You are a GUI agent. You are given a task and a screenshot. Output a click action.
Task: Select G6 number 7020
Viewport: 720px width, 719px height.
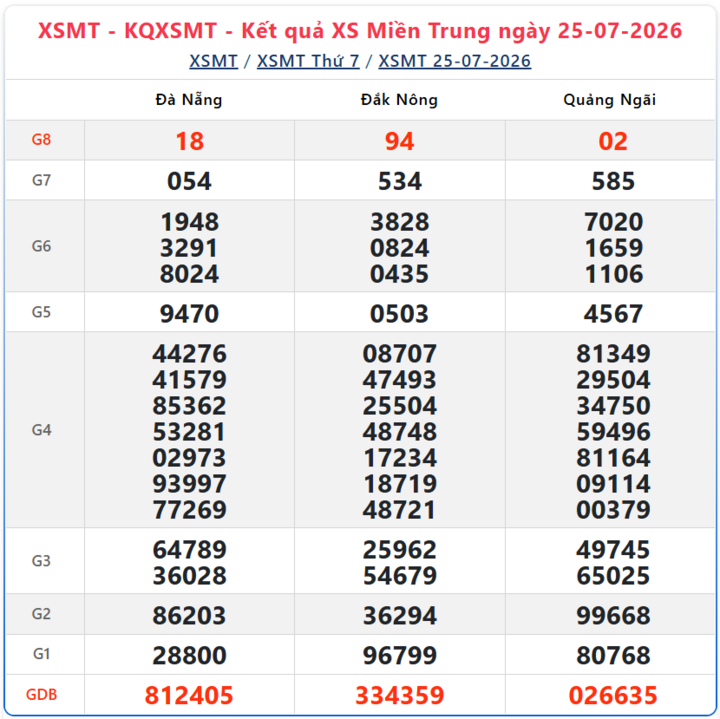[x=613, y=222]
